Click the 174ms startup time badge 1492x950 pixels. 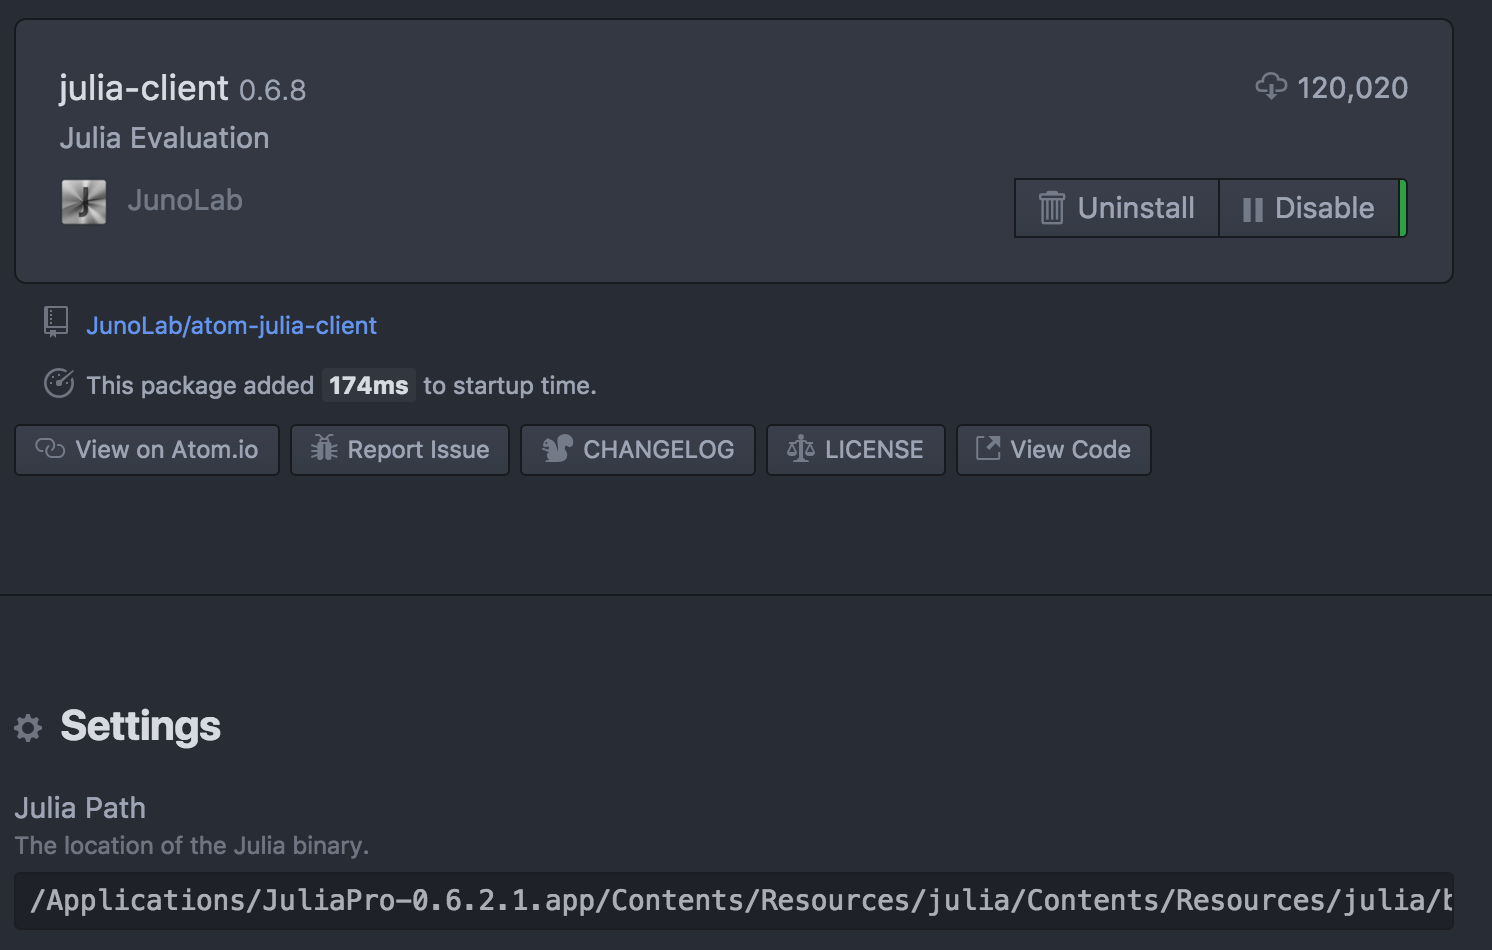(368, 386)
